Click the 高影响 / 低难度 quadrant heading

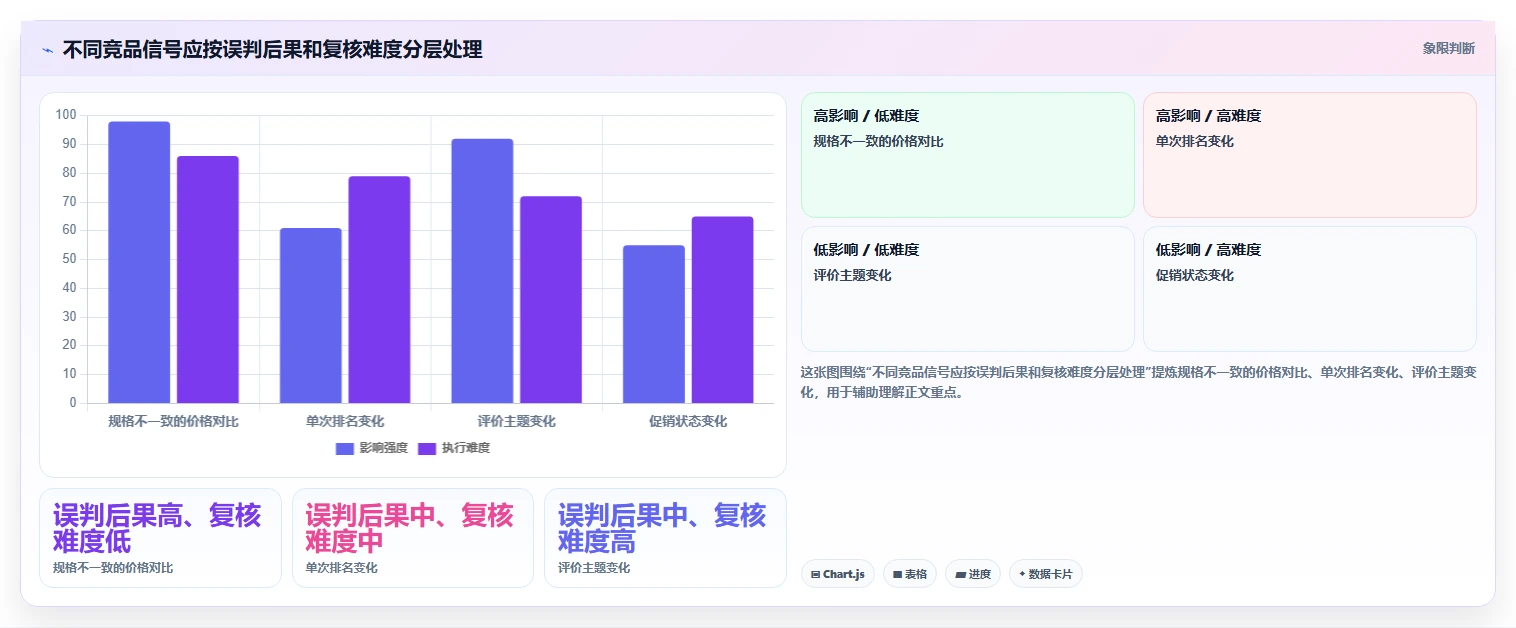[x=866, y=116]
